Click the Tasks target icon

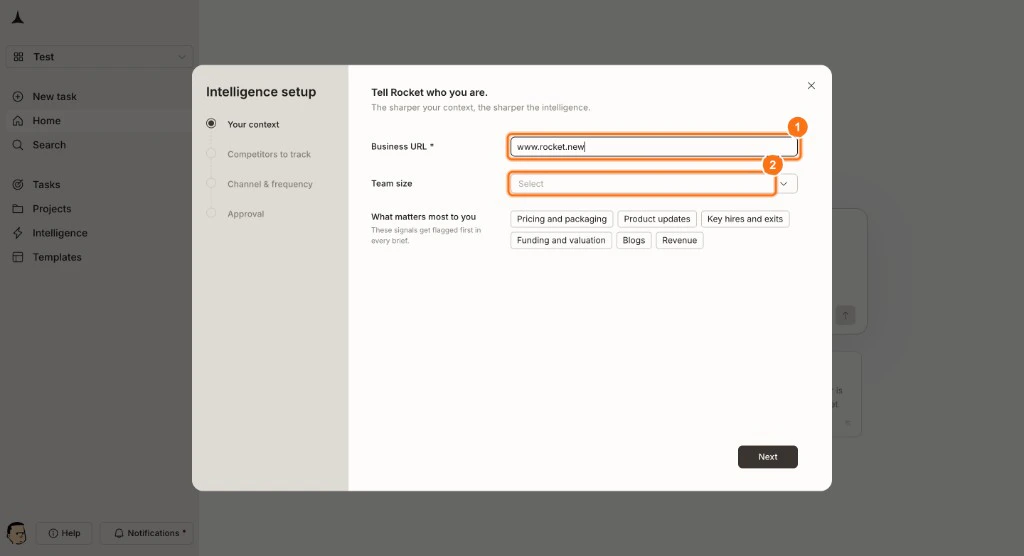click(18, 185)
